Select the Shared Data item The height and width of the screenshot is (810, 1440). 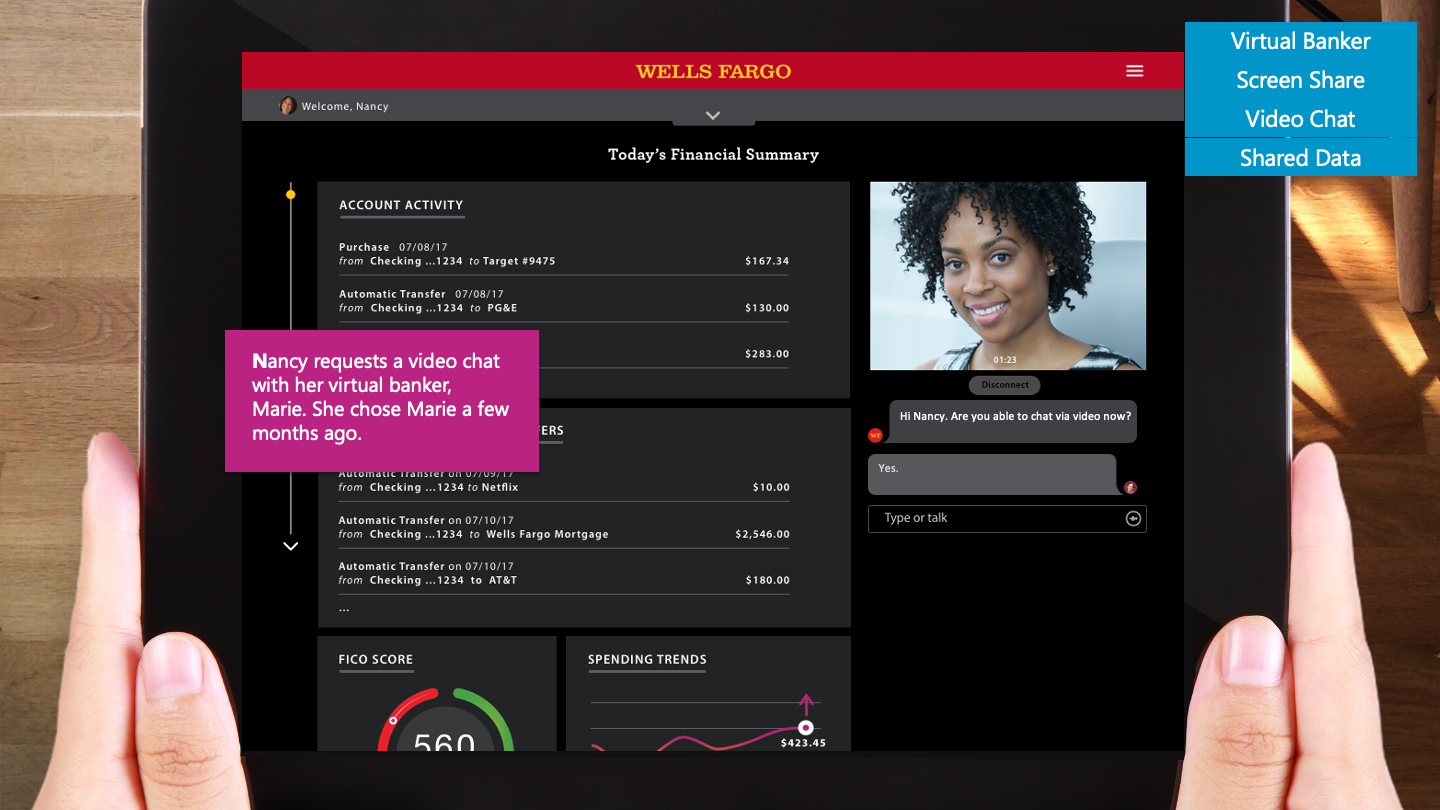[1300, 158]
